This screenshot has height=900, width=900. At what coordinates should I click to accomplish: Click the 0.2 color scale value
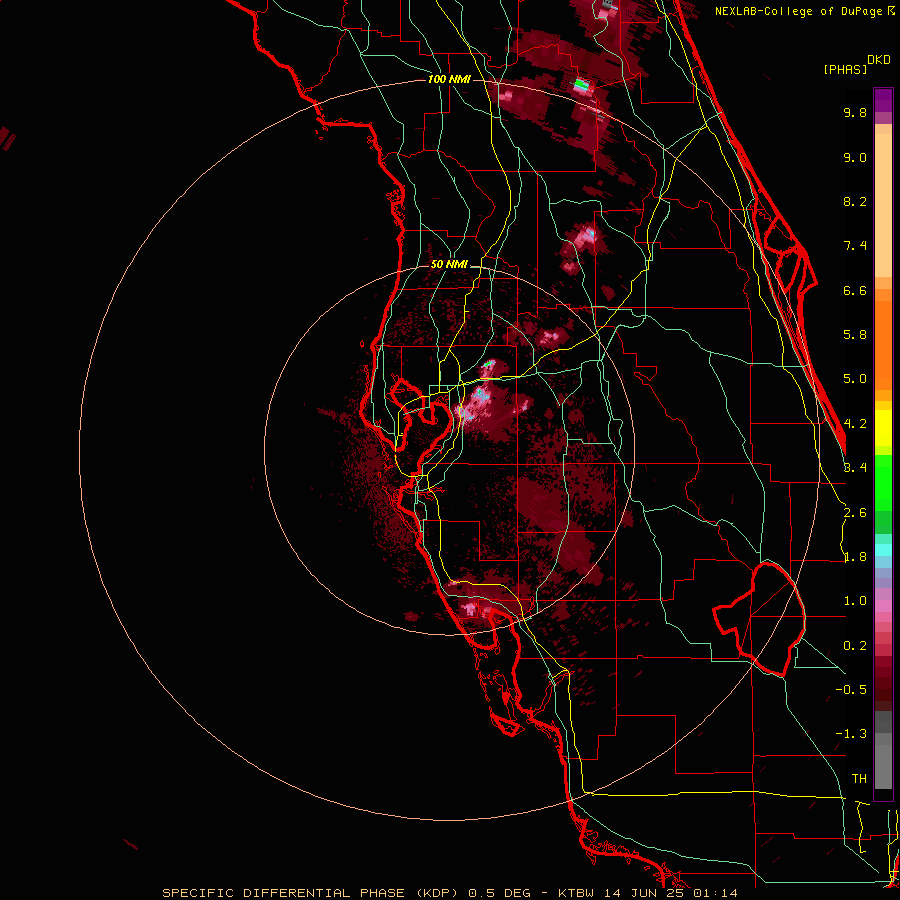pos(855,646)
